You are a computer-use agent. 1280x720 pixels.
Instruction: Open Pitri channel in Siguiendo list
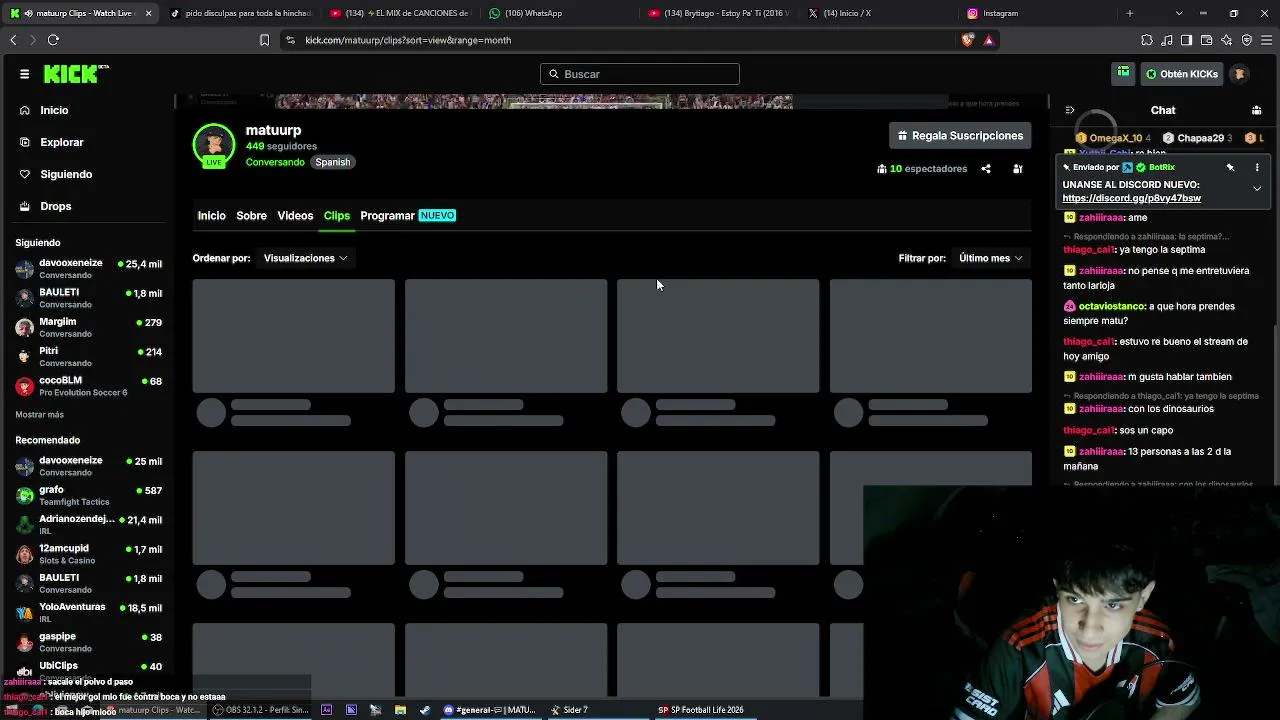(88, 357)
